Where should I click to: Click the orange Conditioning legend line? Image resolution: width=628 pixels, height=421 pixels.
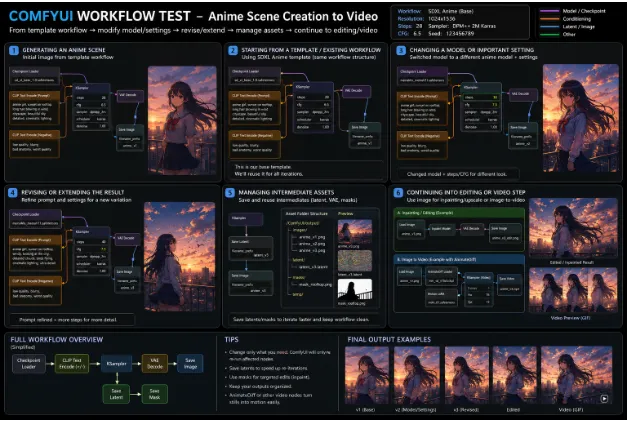tap(550, 19)
